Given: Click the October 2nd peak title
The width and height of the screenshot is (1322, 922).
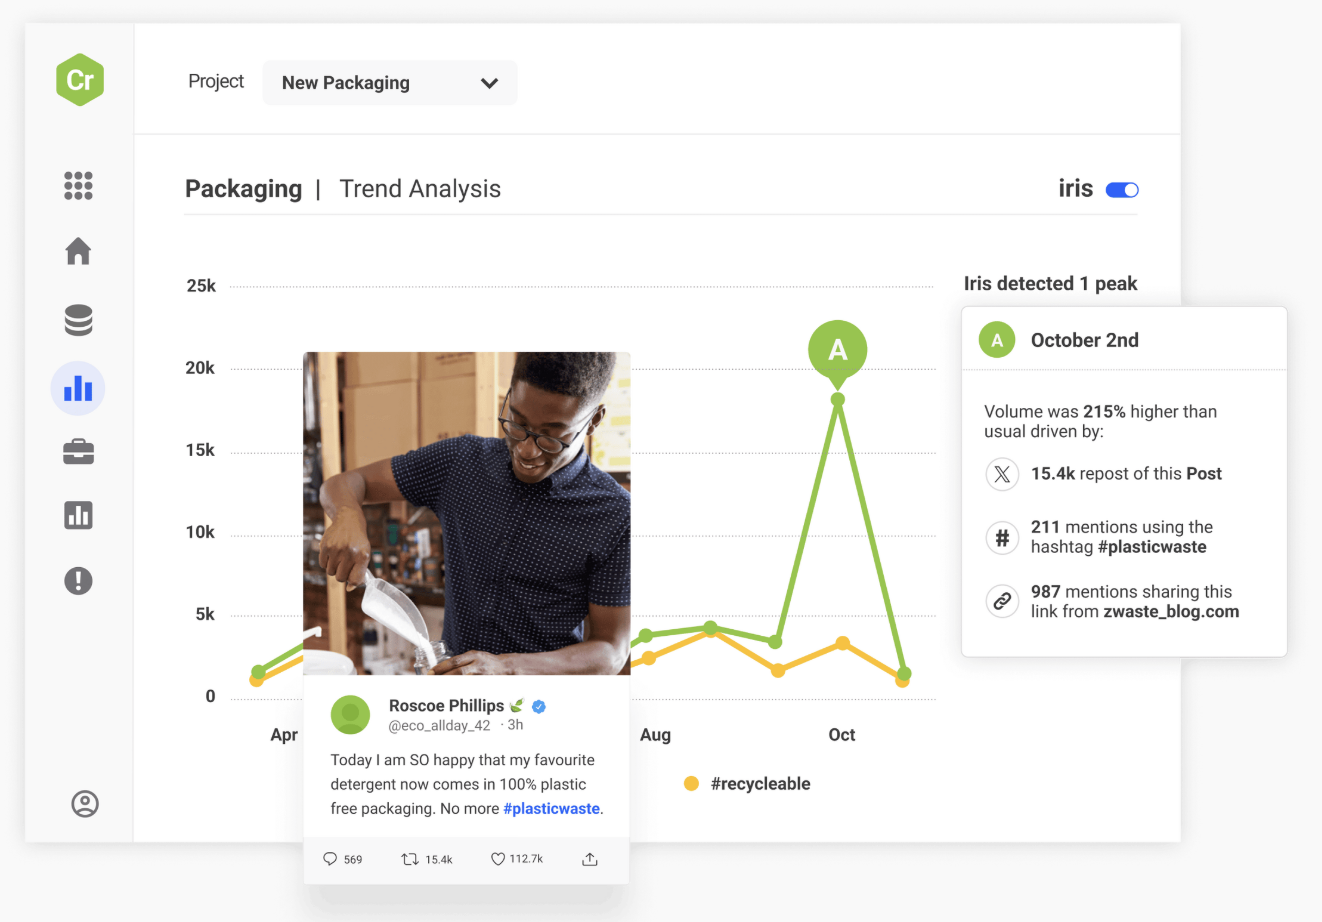Looking at the screenshot, I should pos(1085,340).
